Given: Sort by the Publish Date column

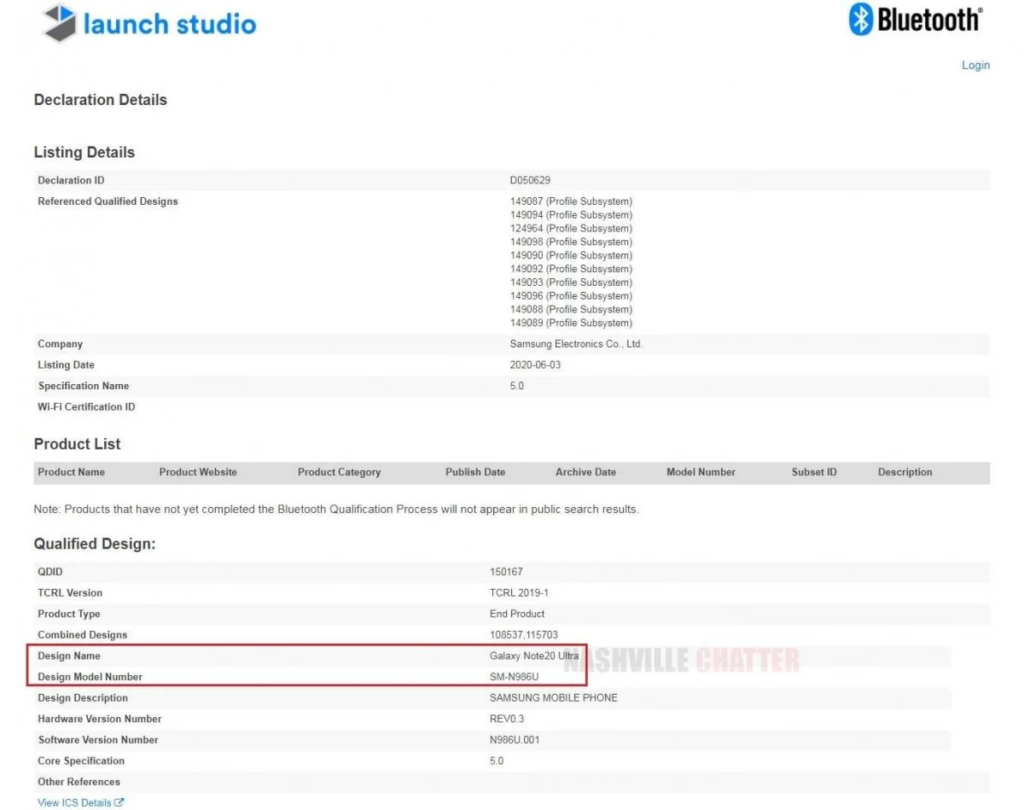Looking at the screenshot, I should [x=473, y=471].
